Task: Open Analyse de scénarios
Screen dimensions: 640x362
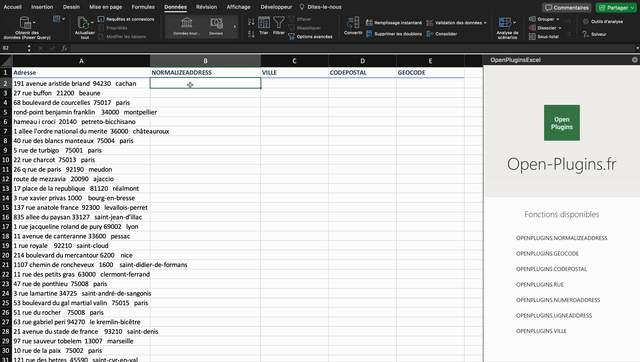Action: click(507, 27)
